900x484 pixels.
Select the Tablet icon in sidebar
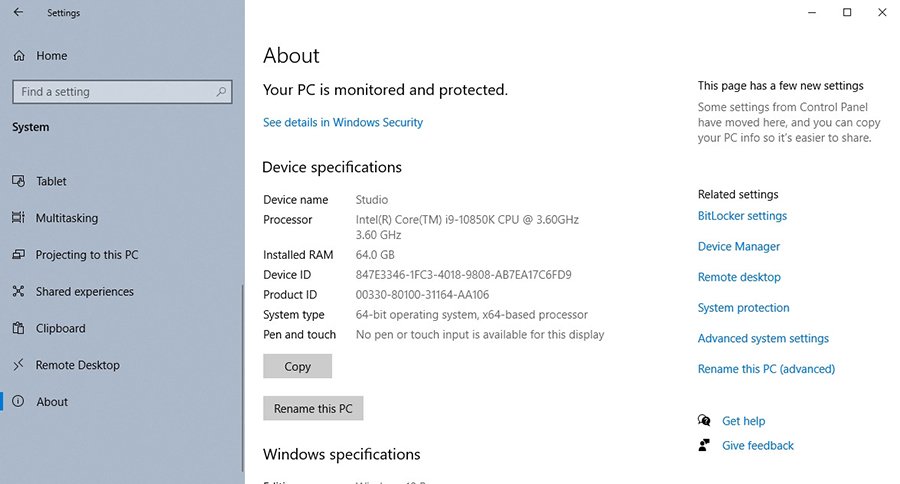18,181
